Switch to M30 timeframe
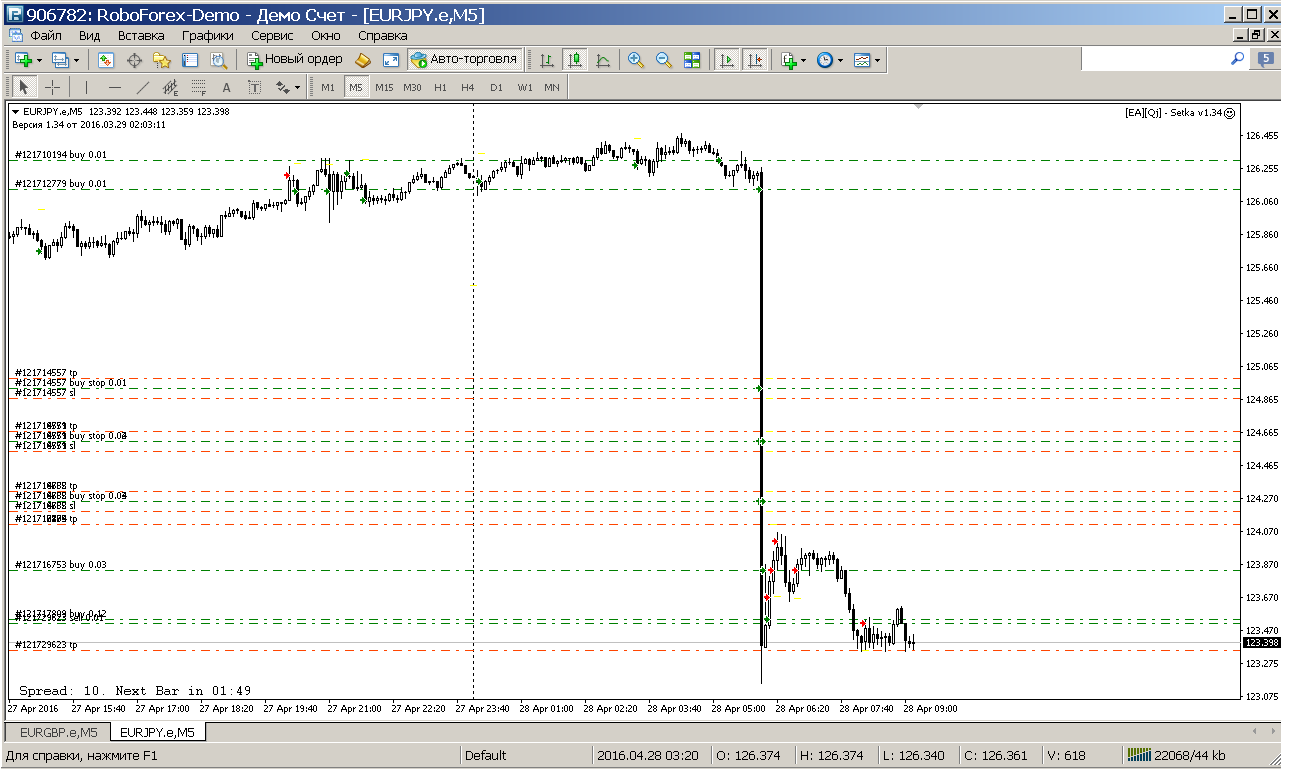 coord(412,88)
